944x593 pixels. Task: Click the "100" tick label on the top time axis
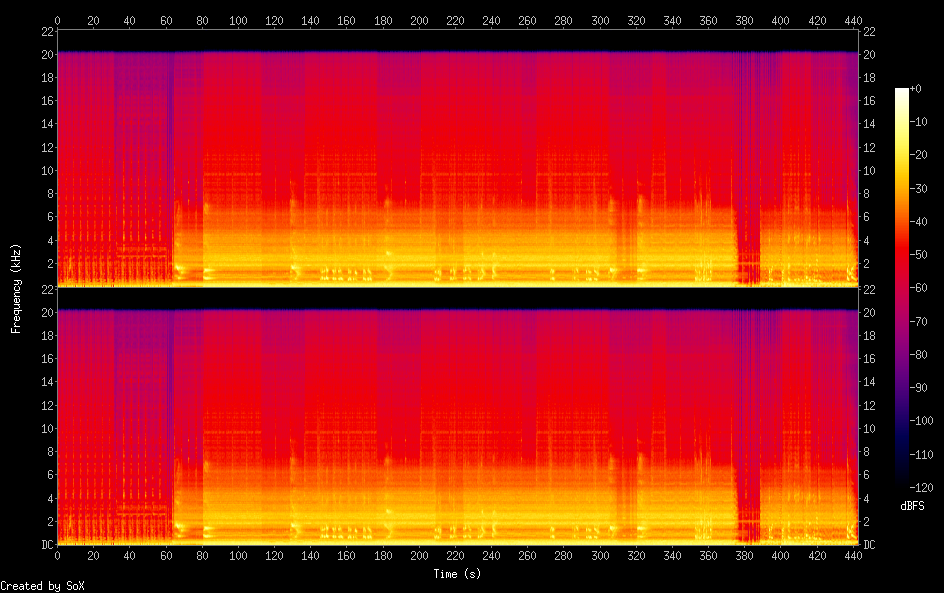(x=238, y=20)
